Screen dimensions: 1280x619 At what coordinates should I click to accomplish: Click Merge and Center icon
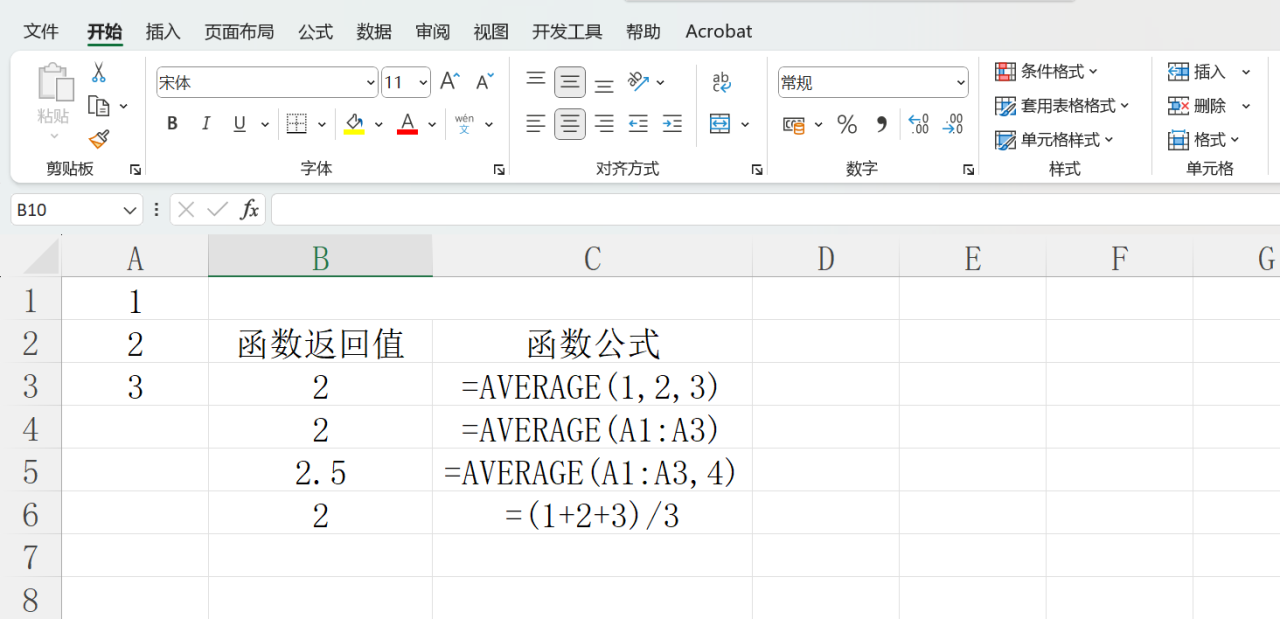[720, 124]
